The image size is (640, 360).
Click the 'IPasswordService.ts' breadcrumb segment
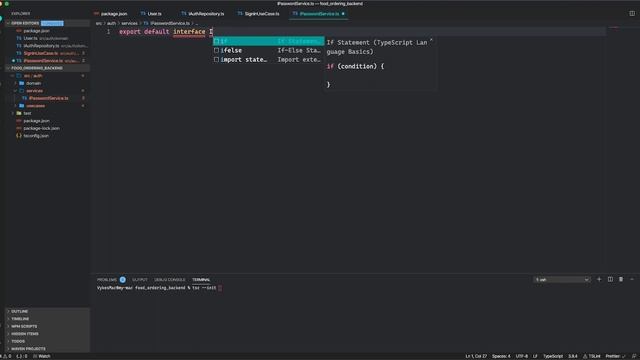[170, 23]
